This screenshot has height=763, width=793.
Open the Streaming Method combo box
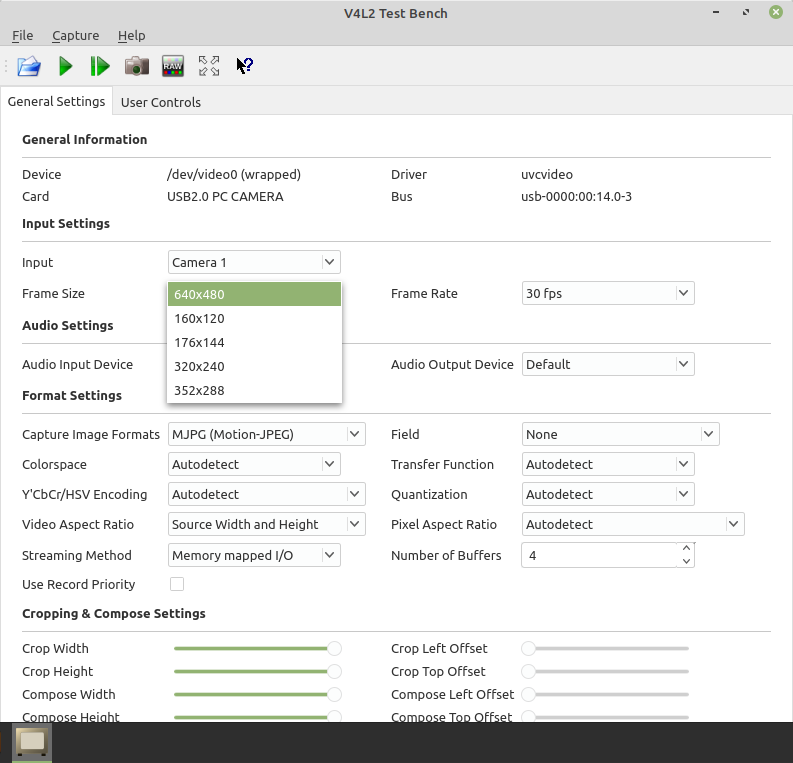[x=254, y=554]
